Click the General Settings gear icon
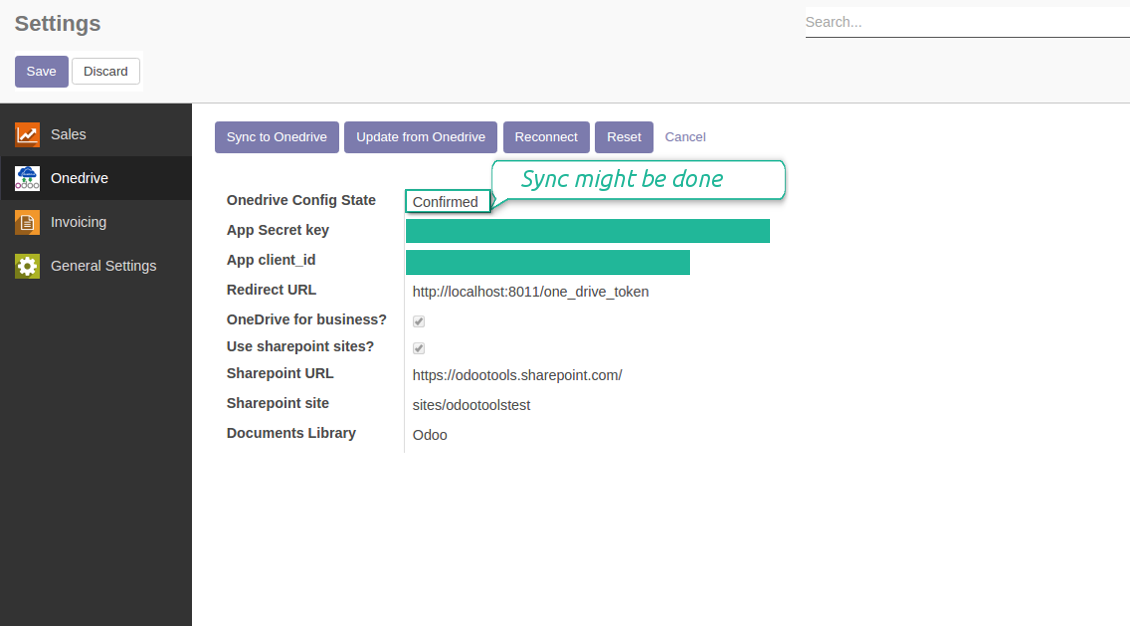The width and height of the screenshot is (1130, 626). point(27,266)
